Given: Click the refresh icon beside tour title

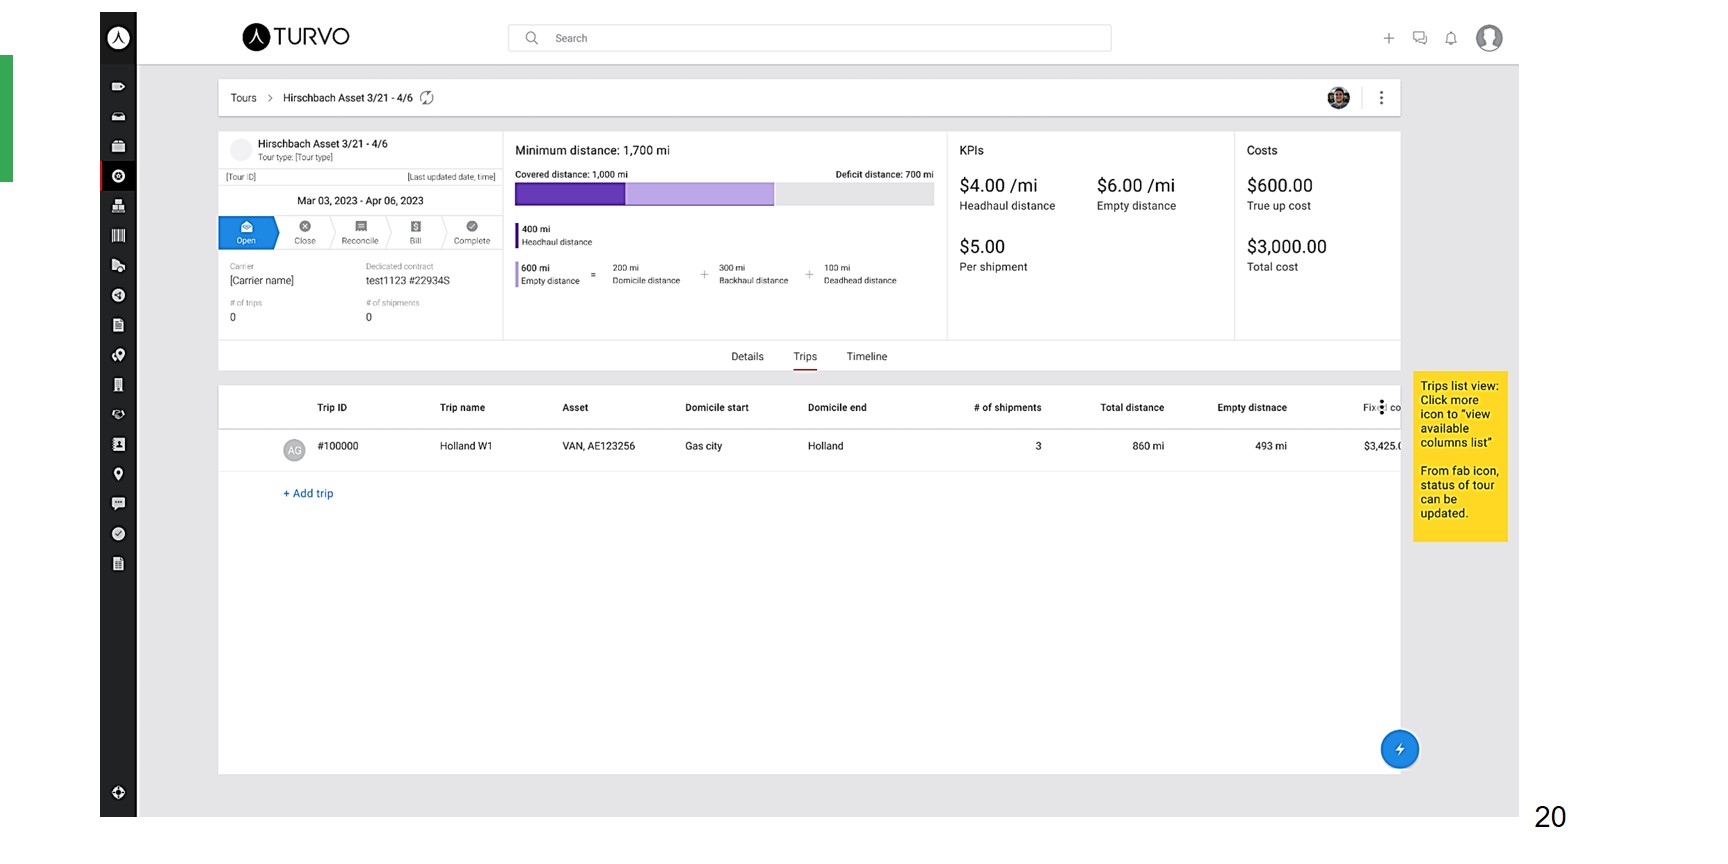Looking at the screenshot, I should (427, 98).
